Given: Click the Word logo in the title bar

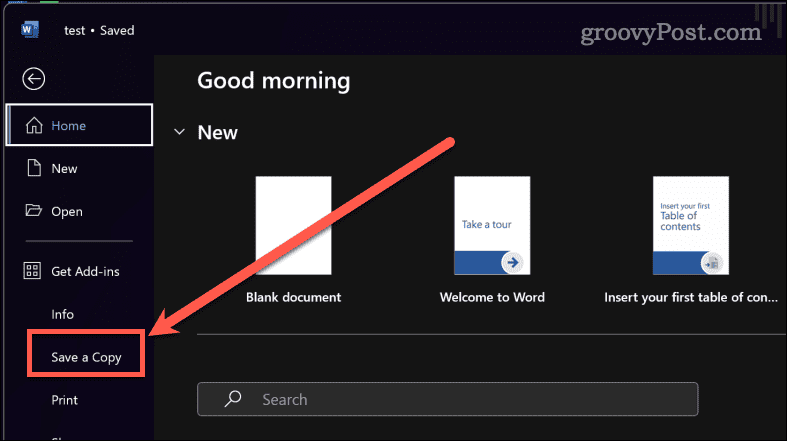Looking at the screenshot, I should (x=30, y=30).
